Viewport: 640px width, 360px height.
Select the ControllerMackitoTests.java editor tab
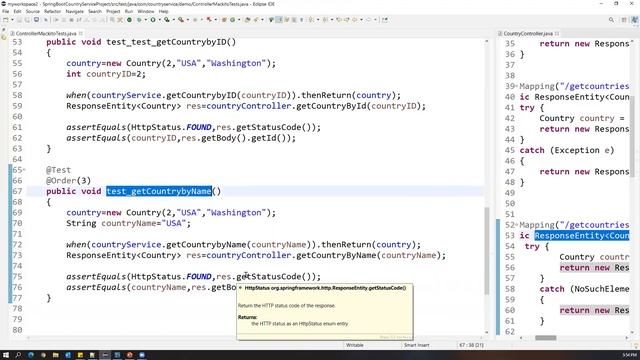(x=46, y=33)
